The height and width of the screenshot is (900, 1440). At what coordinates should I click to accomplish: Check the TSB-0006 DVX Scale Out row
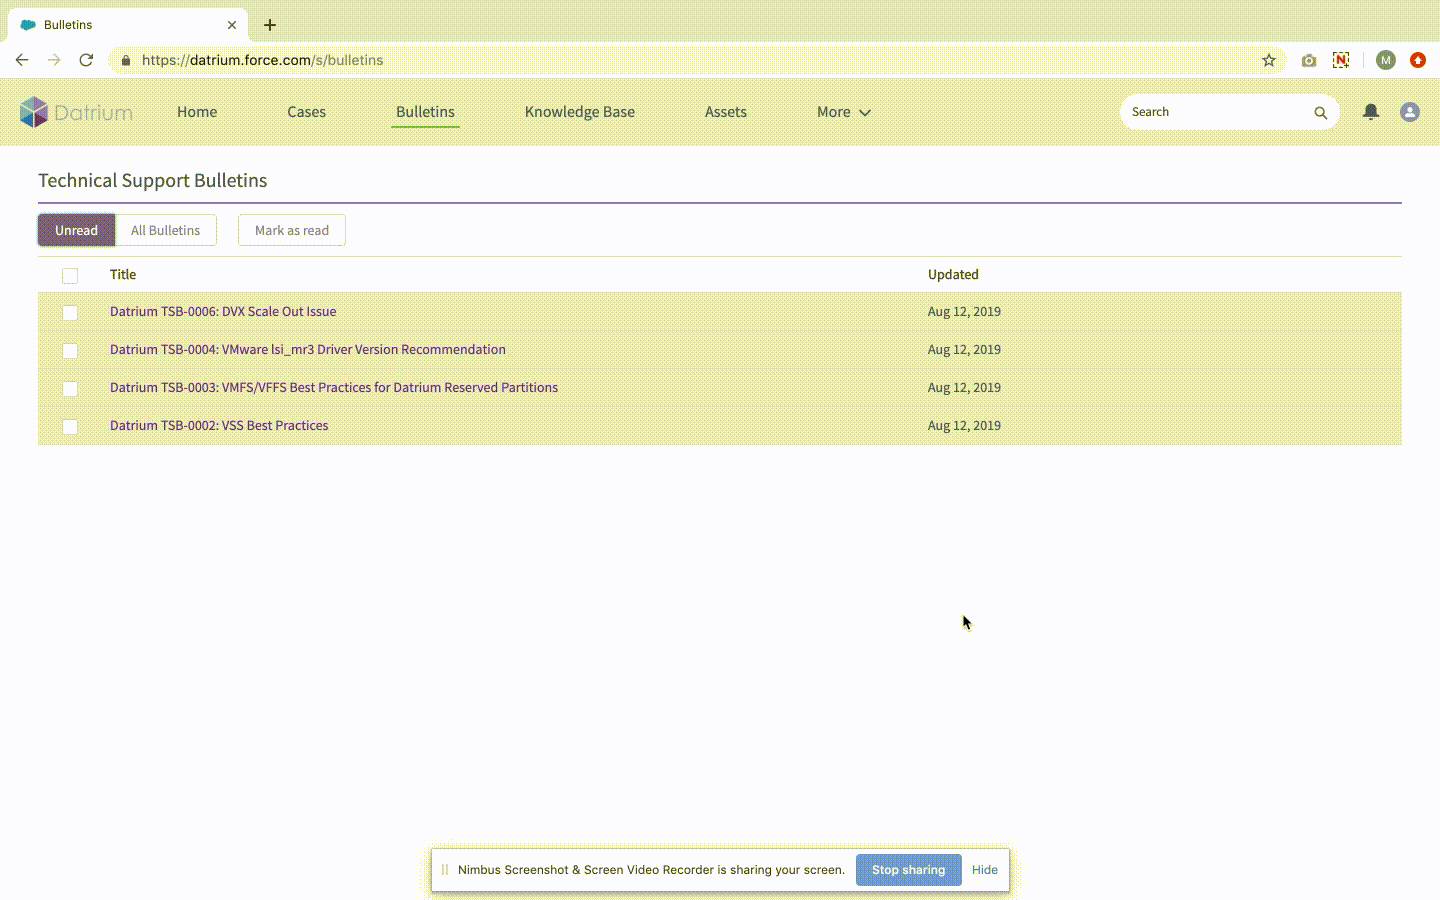[70, 312]
